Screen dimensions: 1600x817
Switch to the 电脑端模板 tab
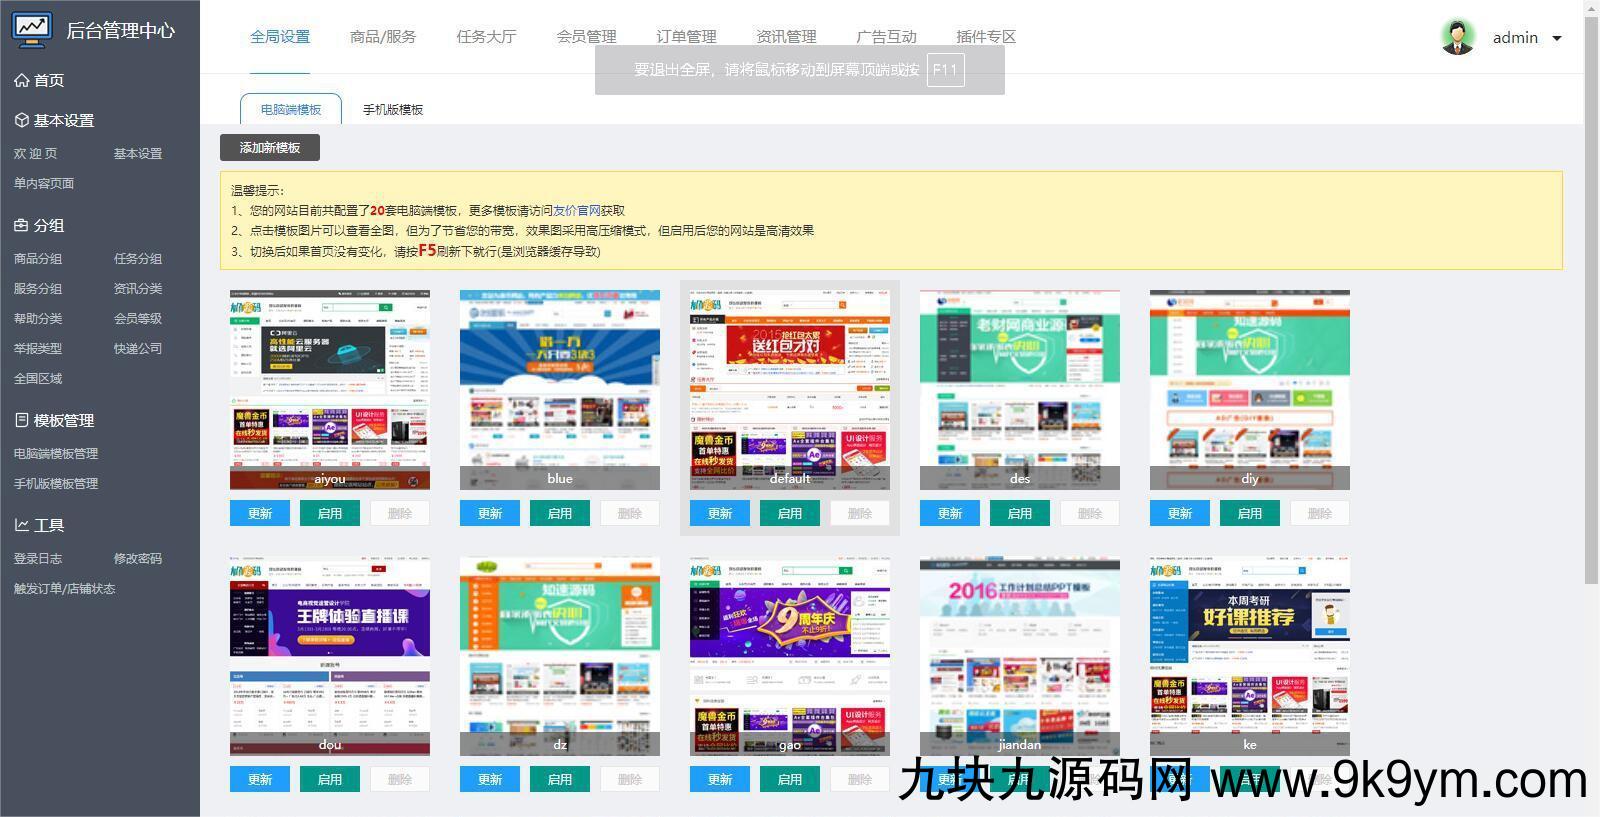(x=291, y=109)
